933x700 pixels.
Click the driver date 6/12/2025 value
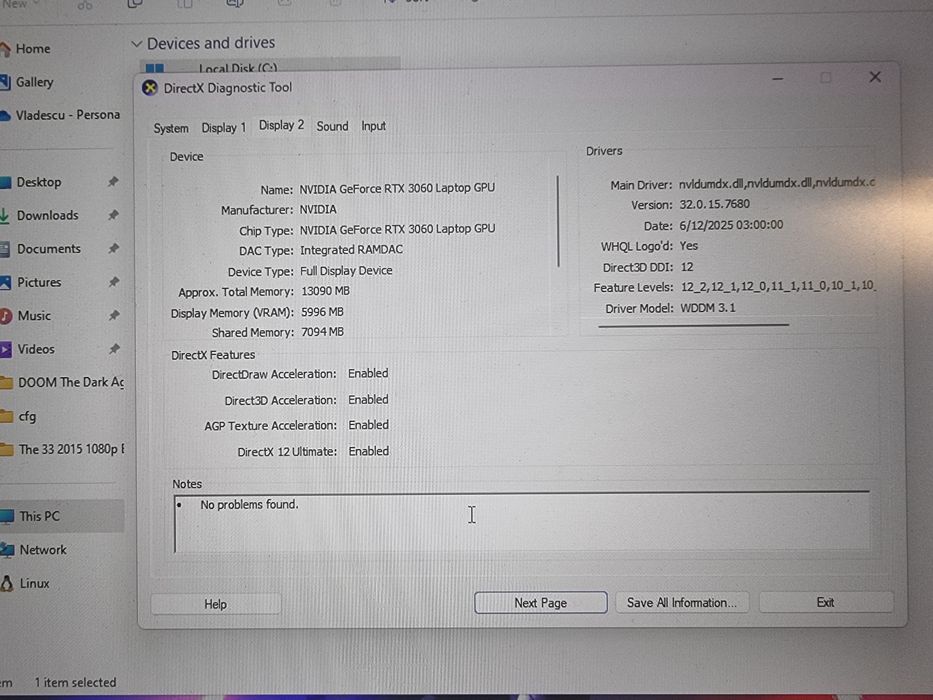(731, 225)
